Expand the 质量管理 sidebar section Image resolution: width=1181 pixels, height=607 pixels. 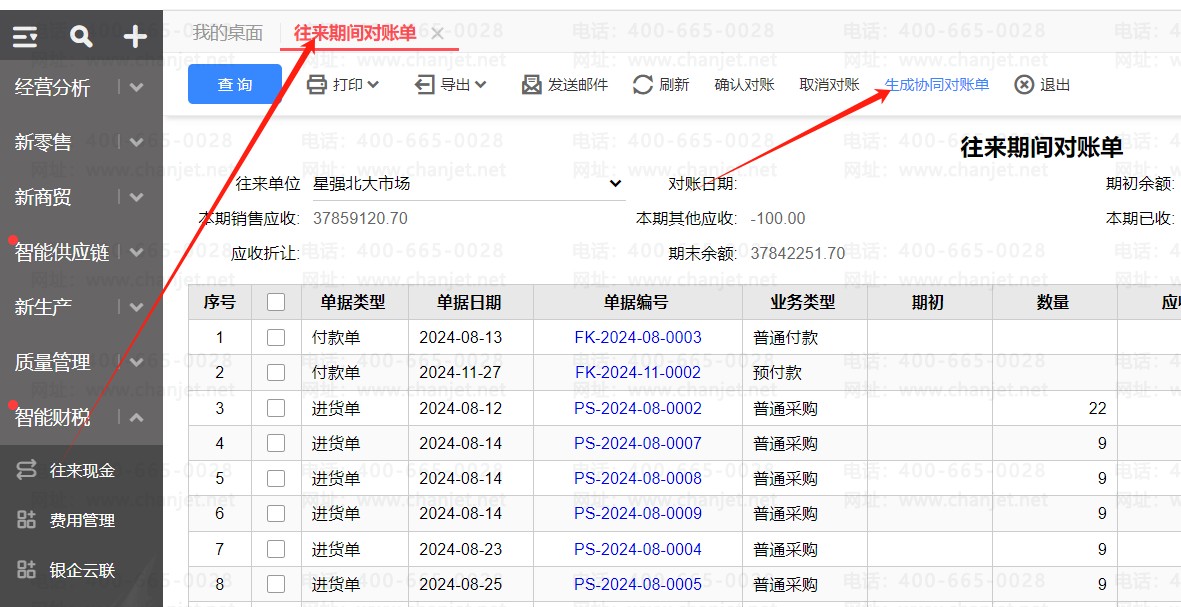point(136,362)
